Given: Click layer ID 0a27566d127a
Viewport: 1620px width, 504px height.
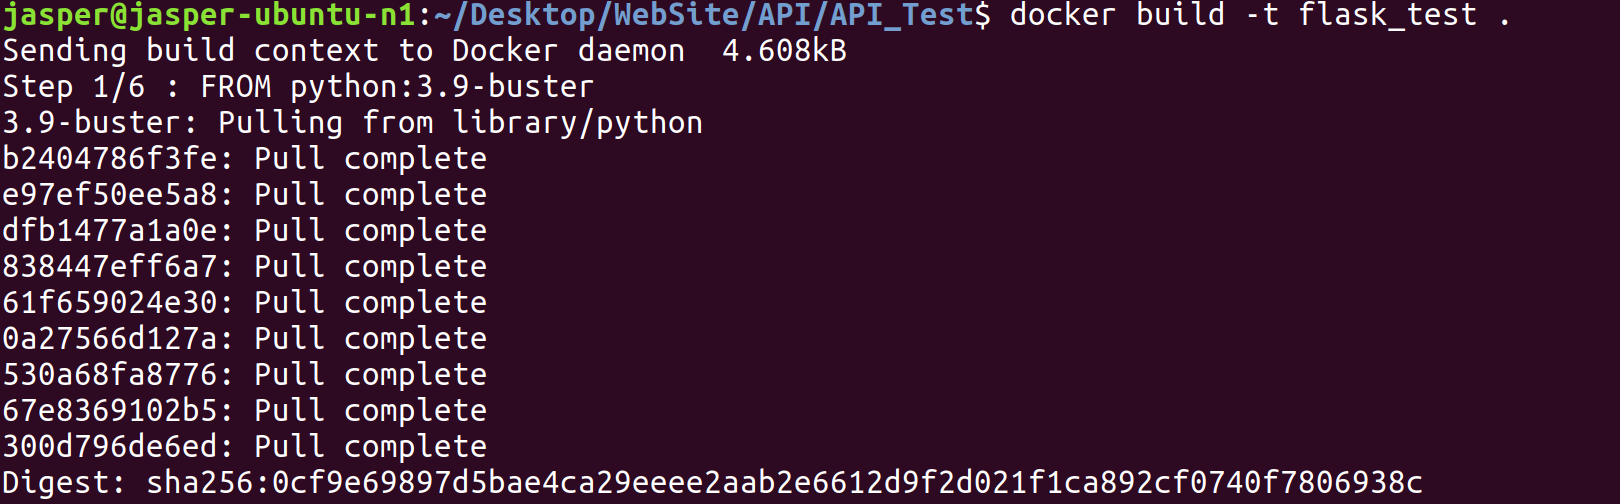Looking at the screenshot, I should (x=109, y=339).
